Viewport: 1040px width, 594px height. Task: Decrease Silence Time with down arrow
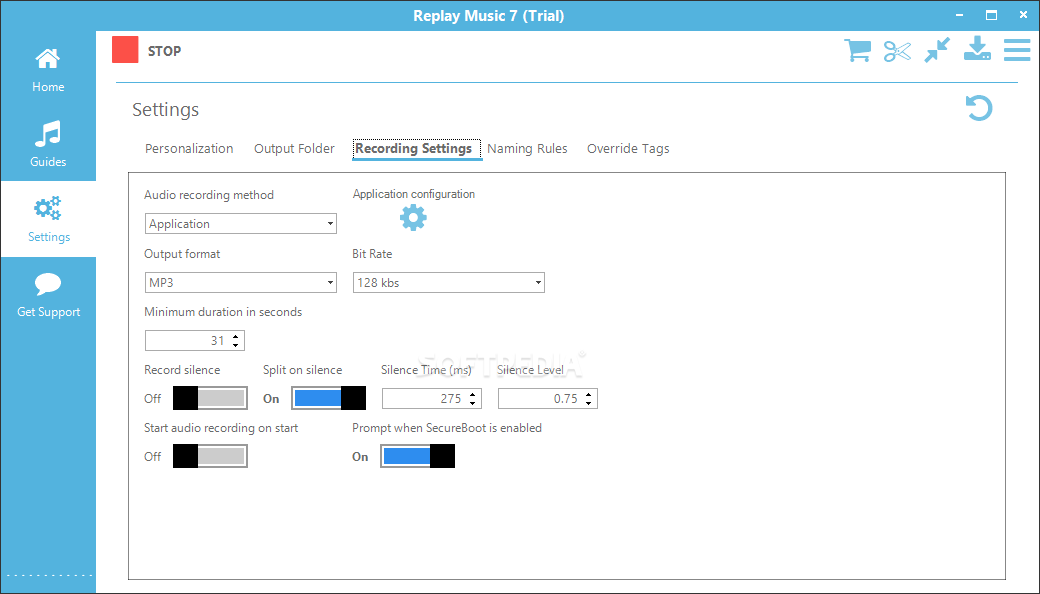pos(472,403)
